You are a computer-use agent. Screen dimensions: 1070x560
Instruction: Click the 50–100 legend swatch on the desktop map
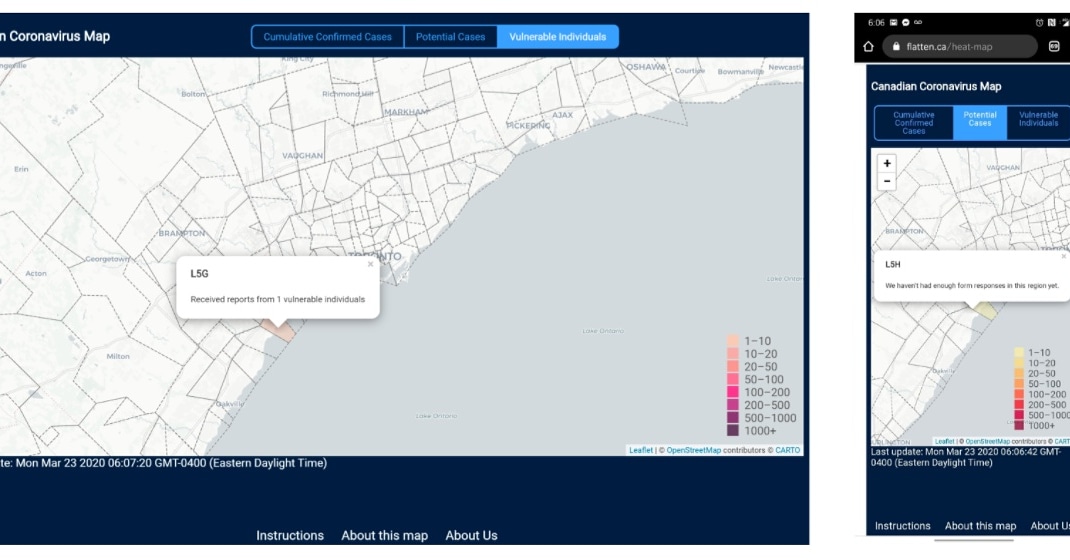733,379
